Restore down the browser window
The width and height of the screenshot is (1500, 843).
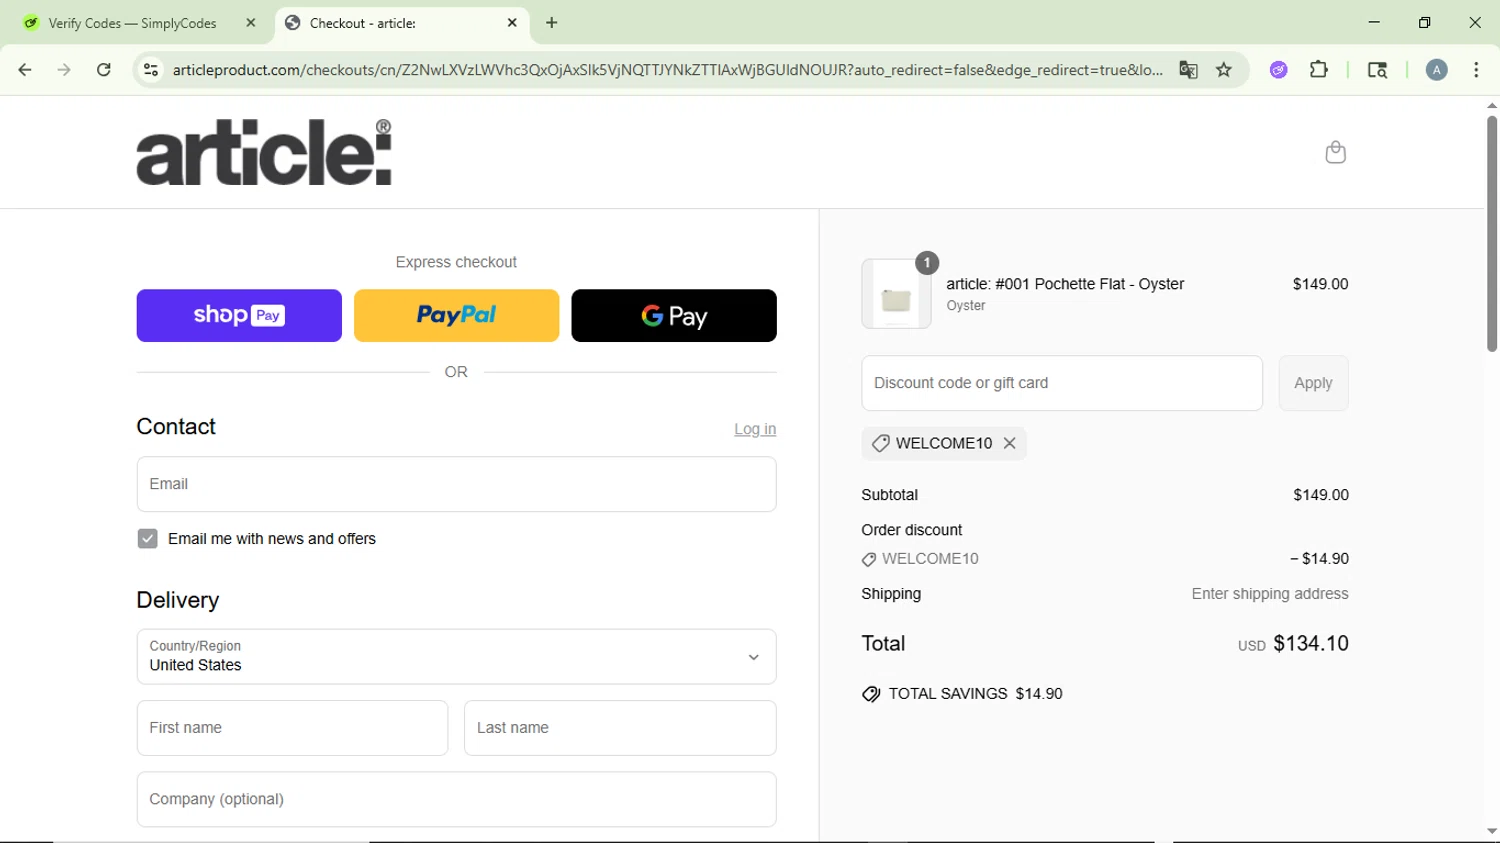pos(1425,22)
